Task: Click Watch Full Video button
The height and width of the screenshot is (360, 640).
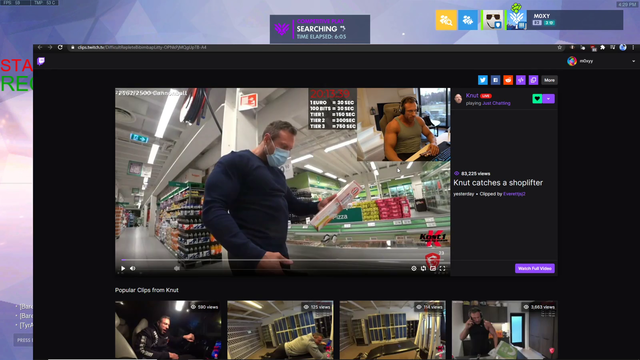Action: click(x=535, y=268)
